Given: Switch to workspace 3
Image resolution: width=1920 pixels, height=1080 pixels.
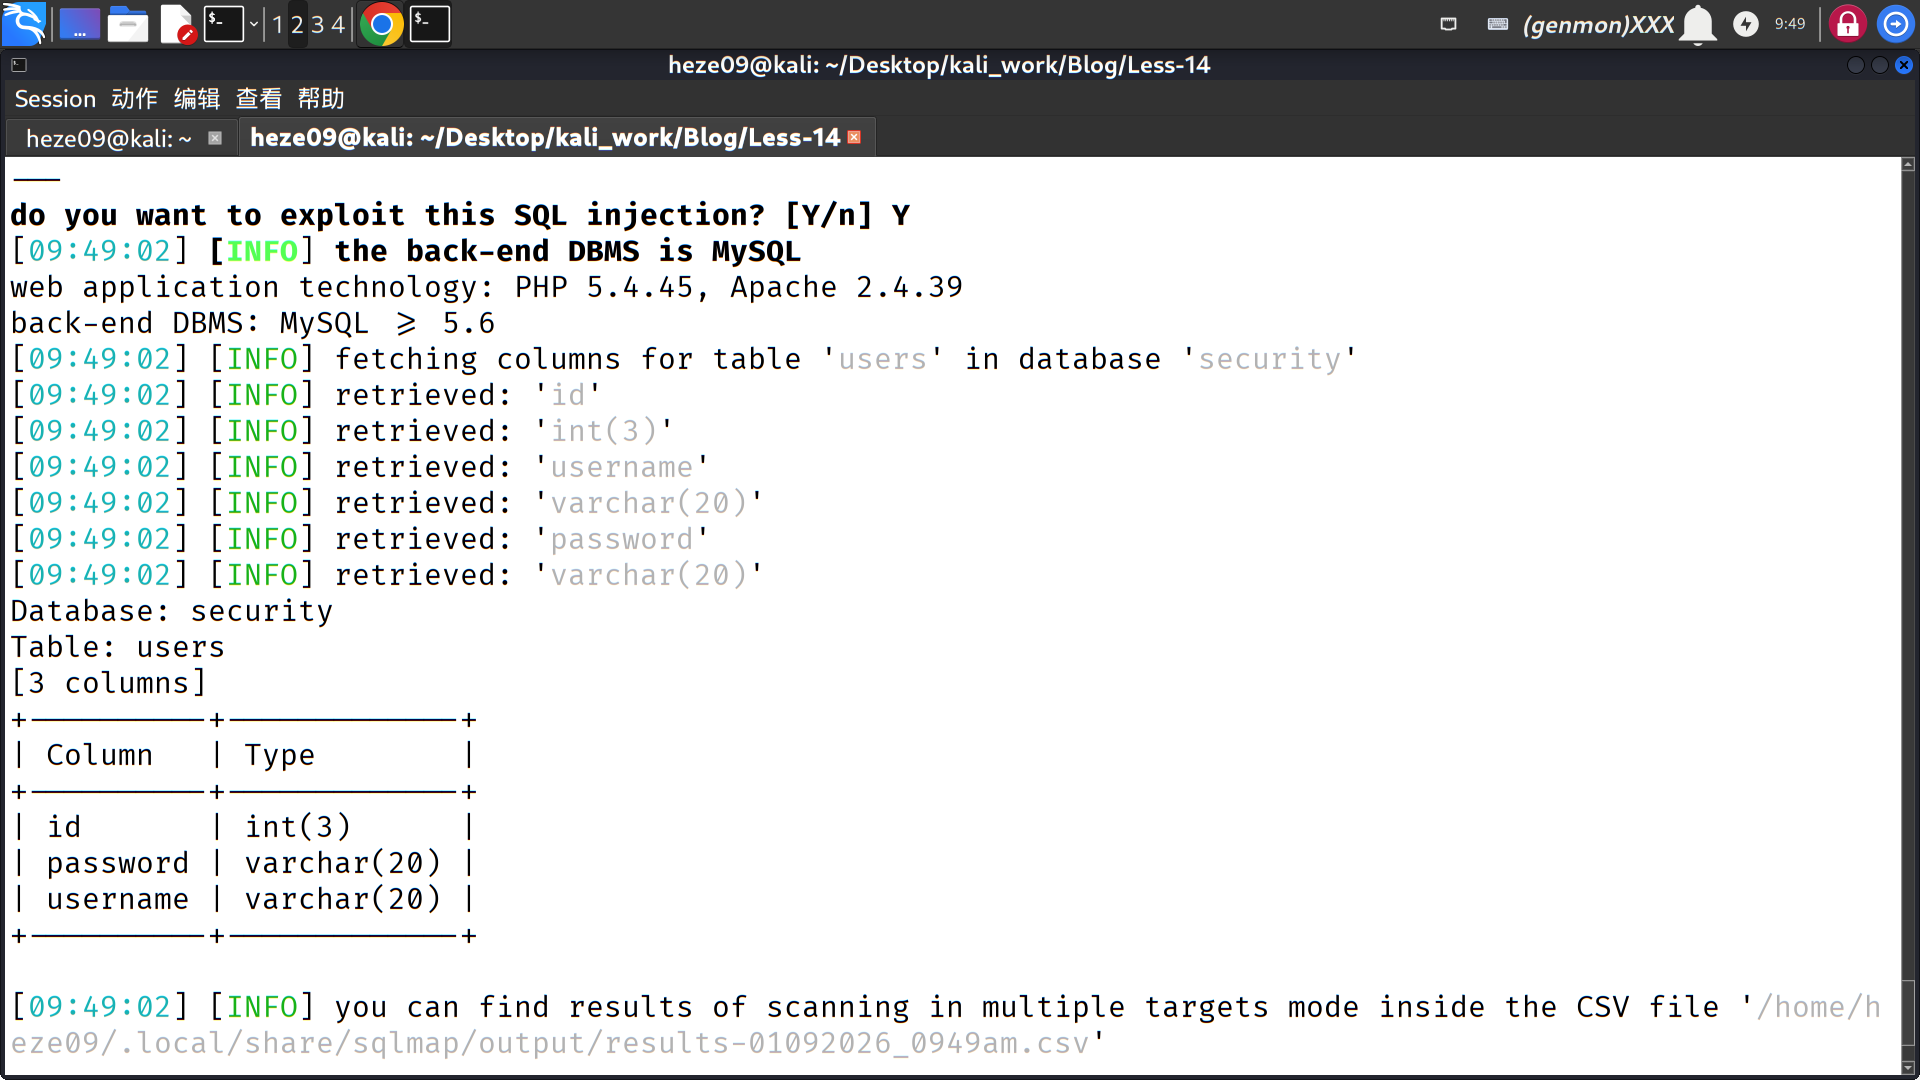Looking at the screenshot, I should coord(317,24).
